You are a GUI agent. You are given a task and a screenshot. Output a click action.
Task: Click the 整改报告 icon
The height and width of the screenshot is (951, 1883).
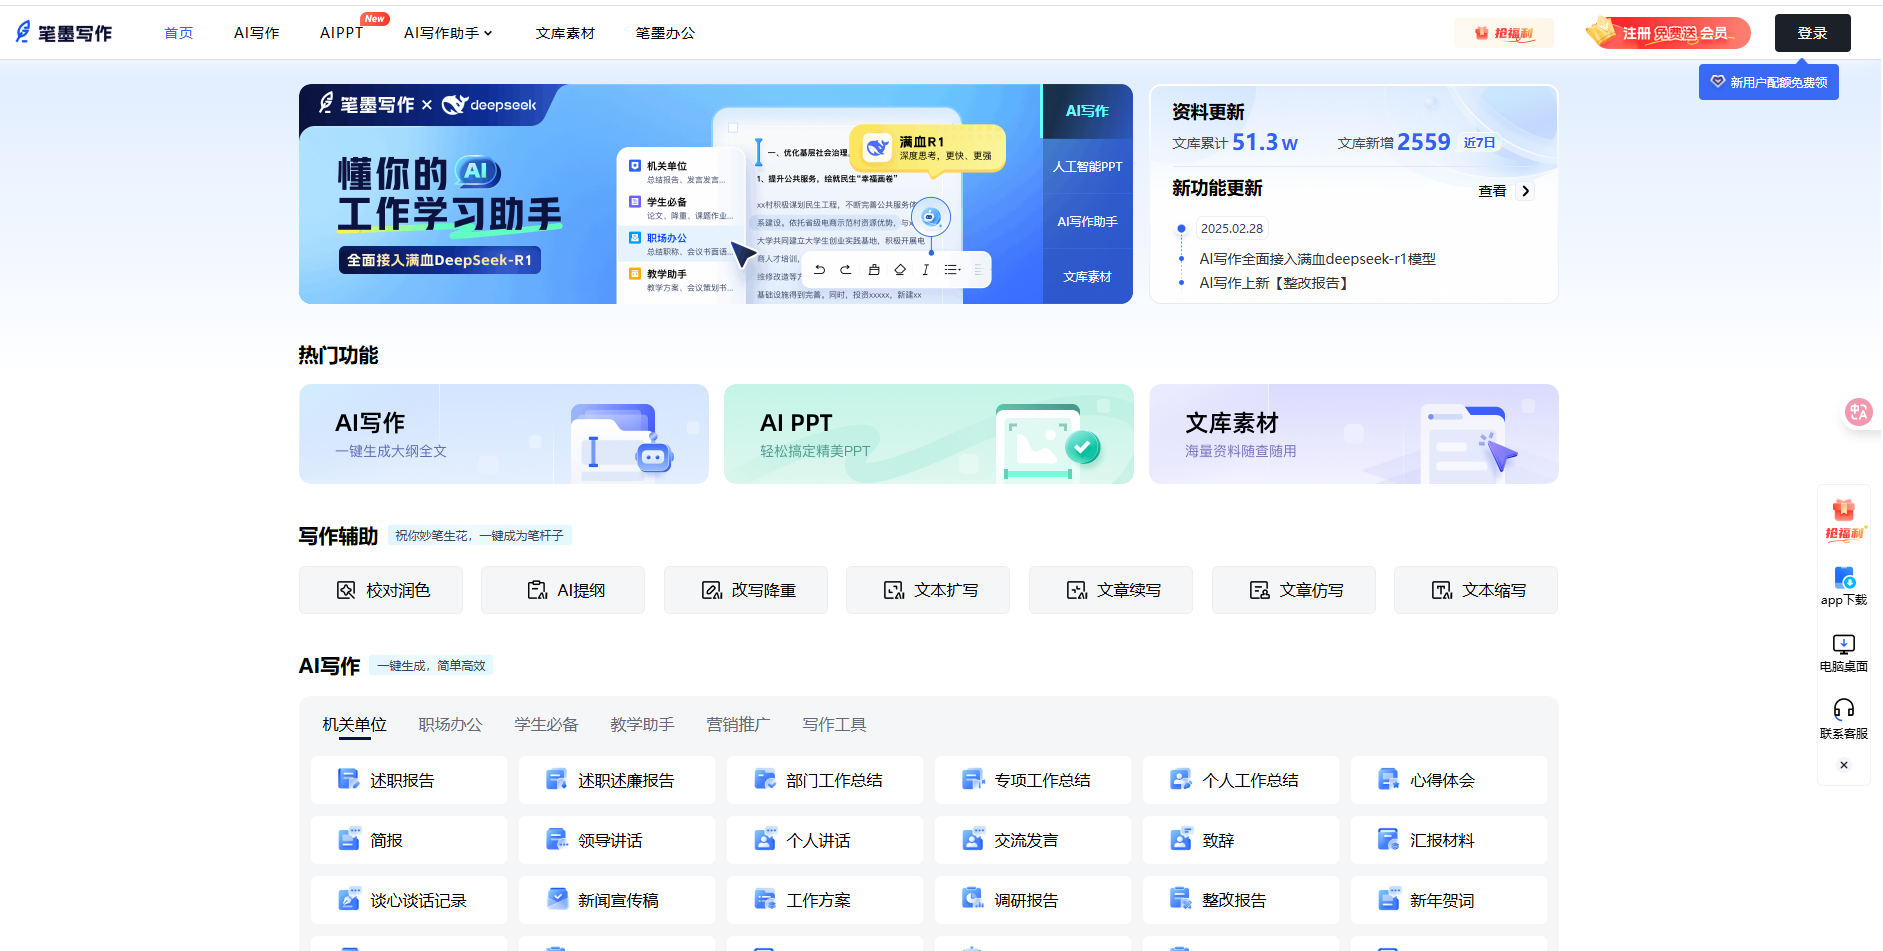(x=1180, y=899)
